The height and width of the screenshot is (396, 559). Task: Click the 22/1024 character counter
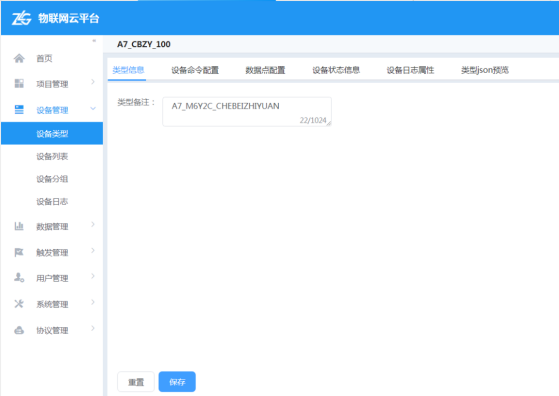coord(313,120)
